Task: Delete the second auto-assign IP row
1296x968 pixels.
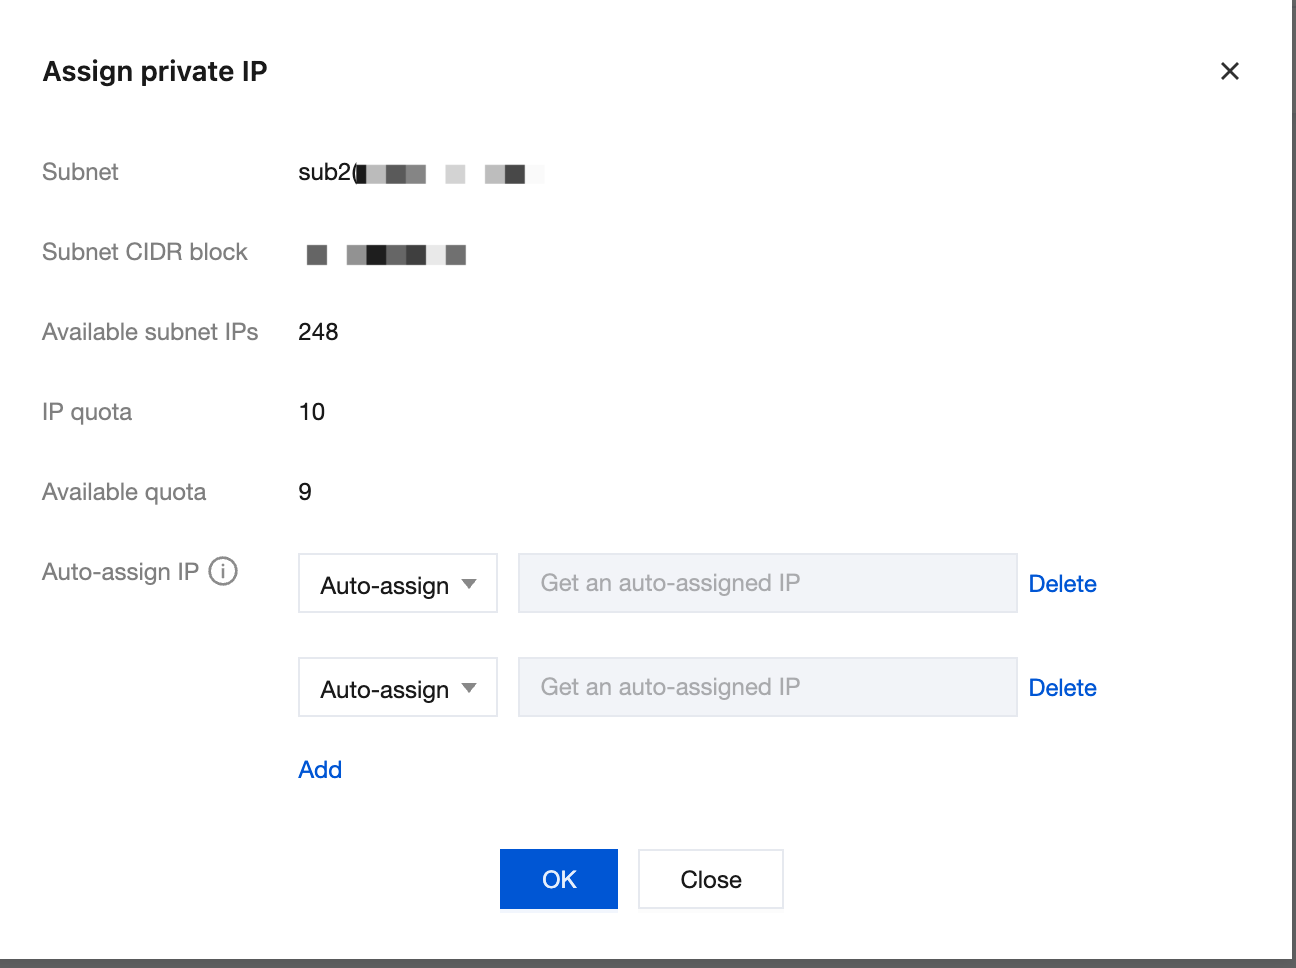Action: click(x=1062, y=688)
